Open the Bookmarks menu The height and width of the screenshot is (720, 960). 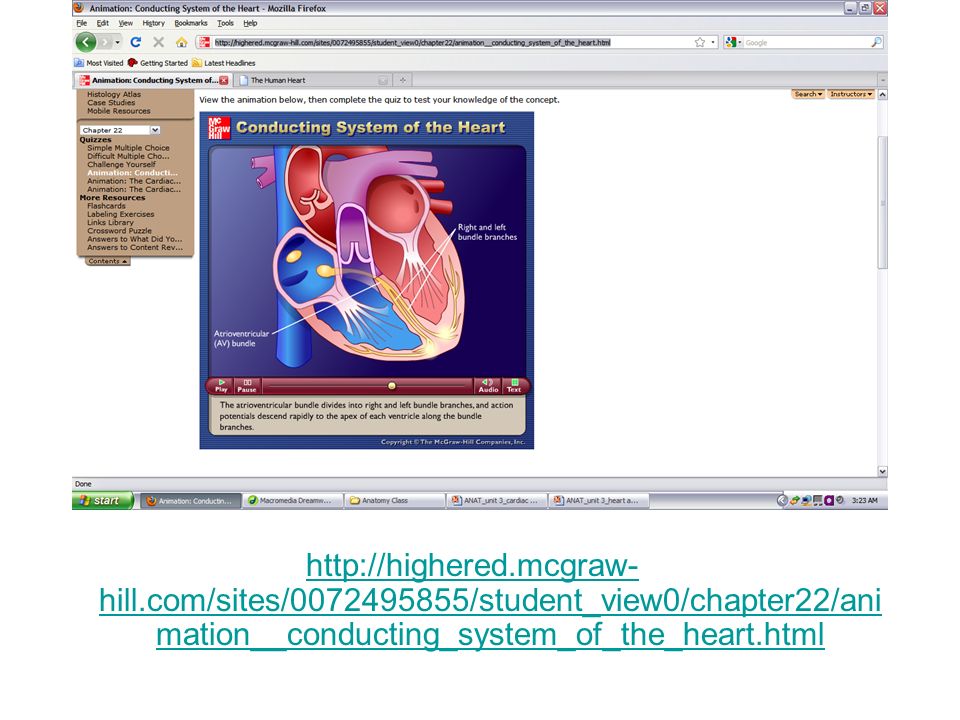click(191, 23)
